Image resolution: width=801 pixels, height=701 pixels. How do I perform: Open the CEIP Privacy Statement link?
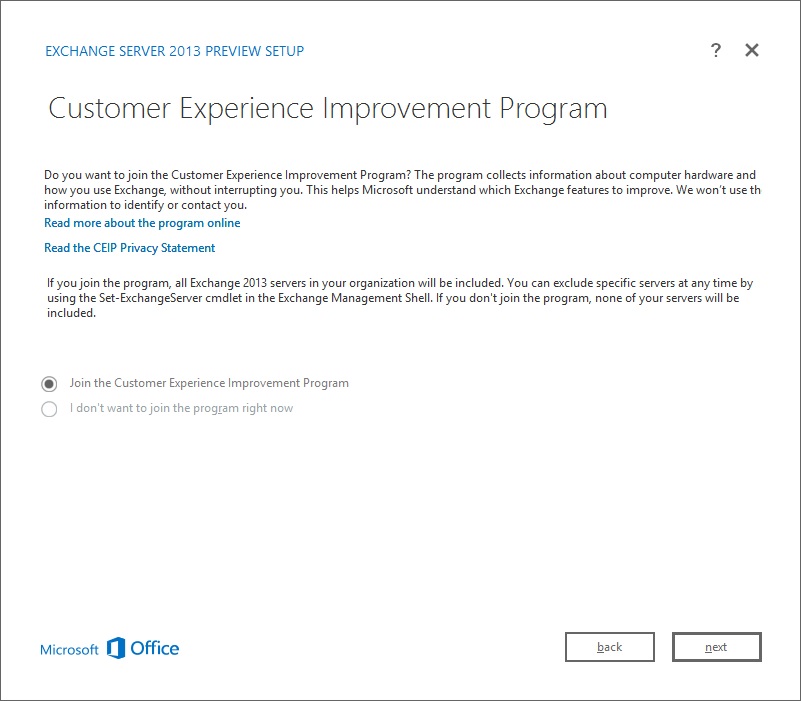pyautogui.click(x=127, y=247)
